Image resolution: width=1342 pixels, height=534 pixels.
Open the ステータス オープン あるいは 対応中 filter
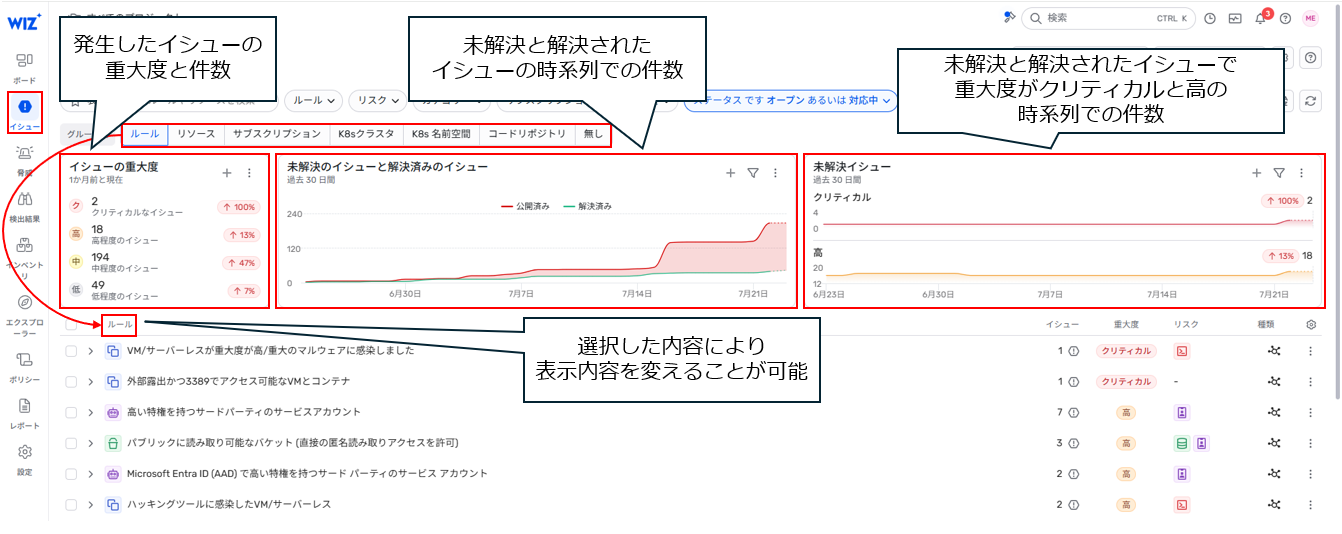coord(789,100)
